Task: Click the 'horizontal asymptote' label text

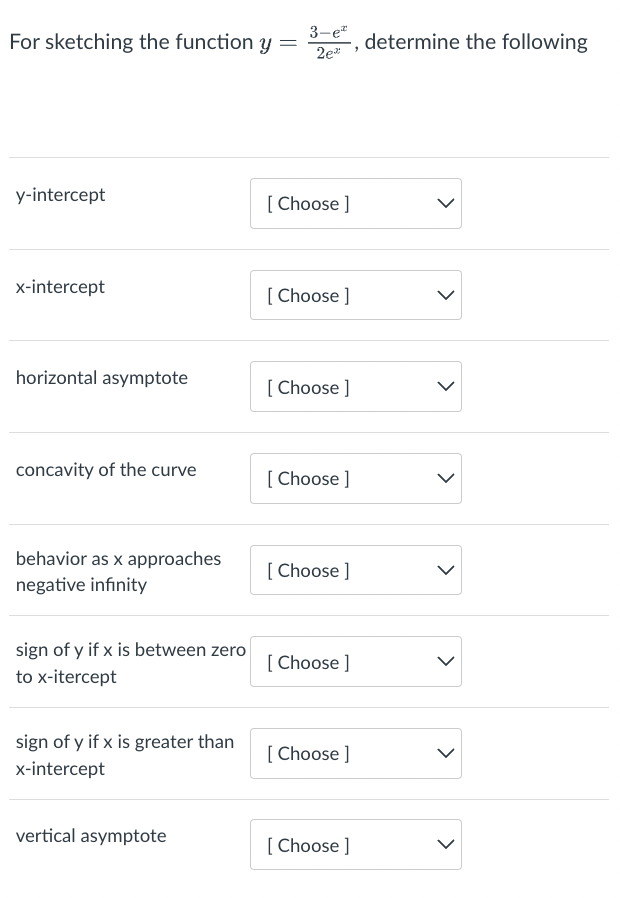Action: click(102, 378)
